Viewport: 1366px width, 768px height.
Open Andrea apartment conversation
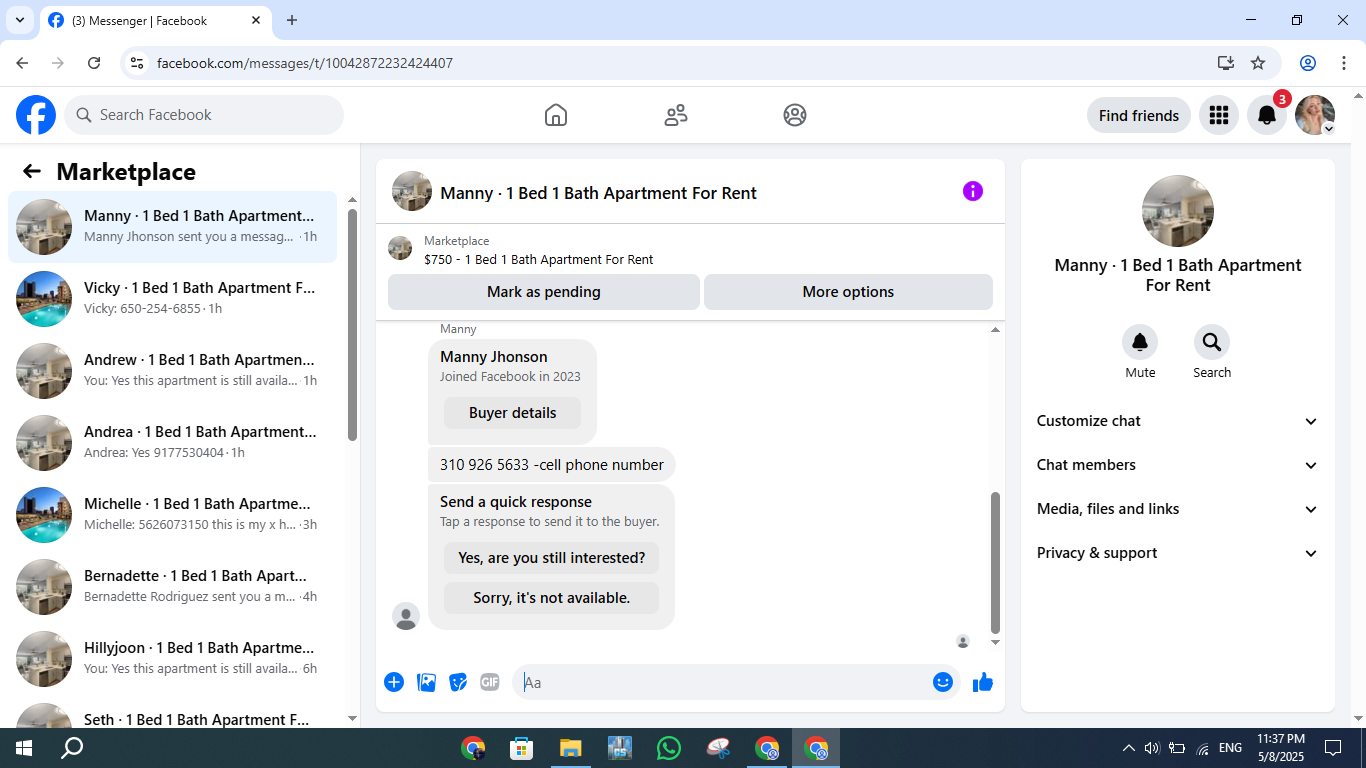click(x=173, y=443)
